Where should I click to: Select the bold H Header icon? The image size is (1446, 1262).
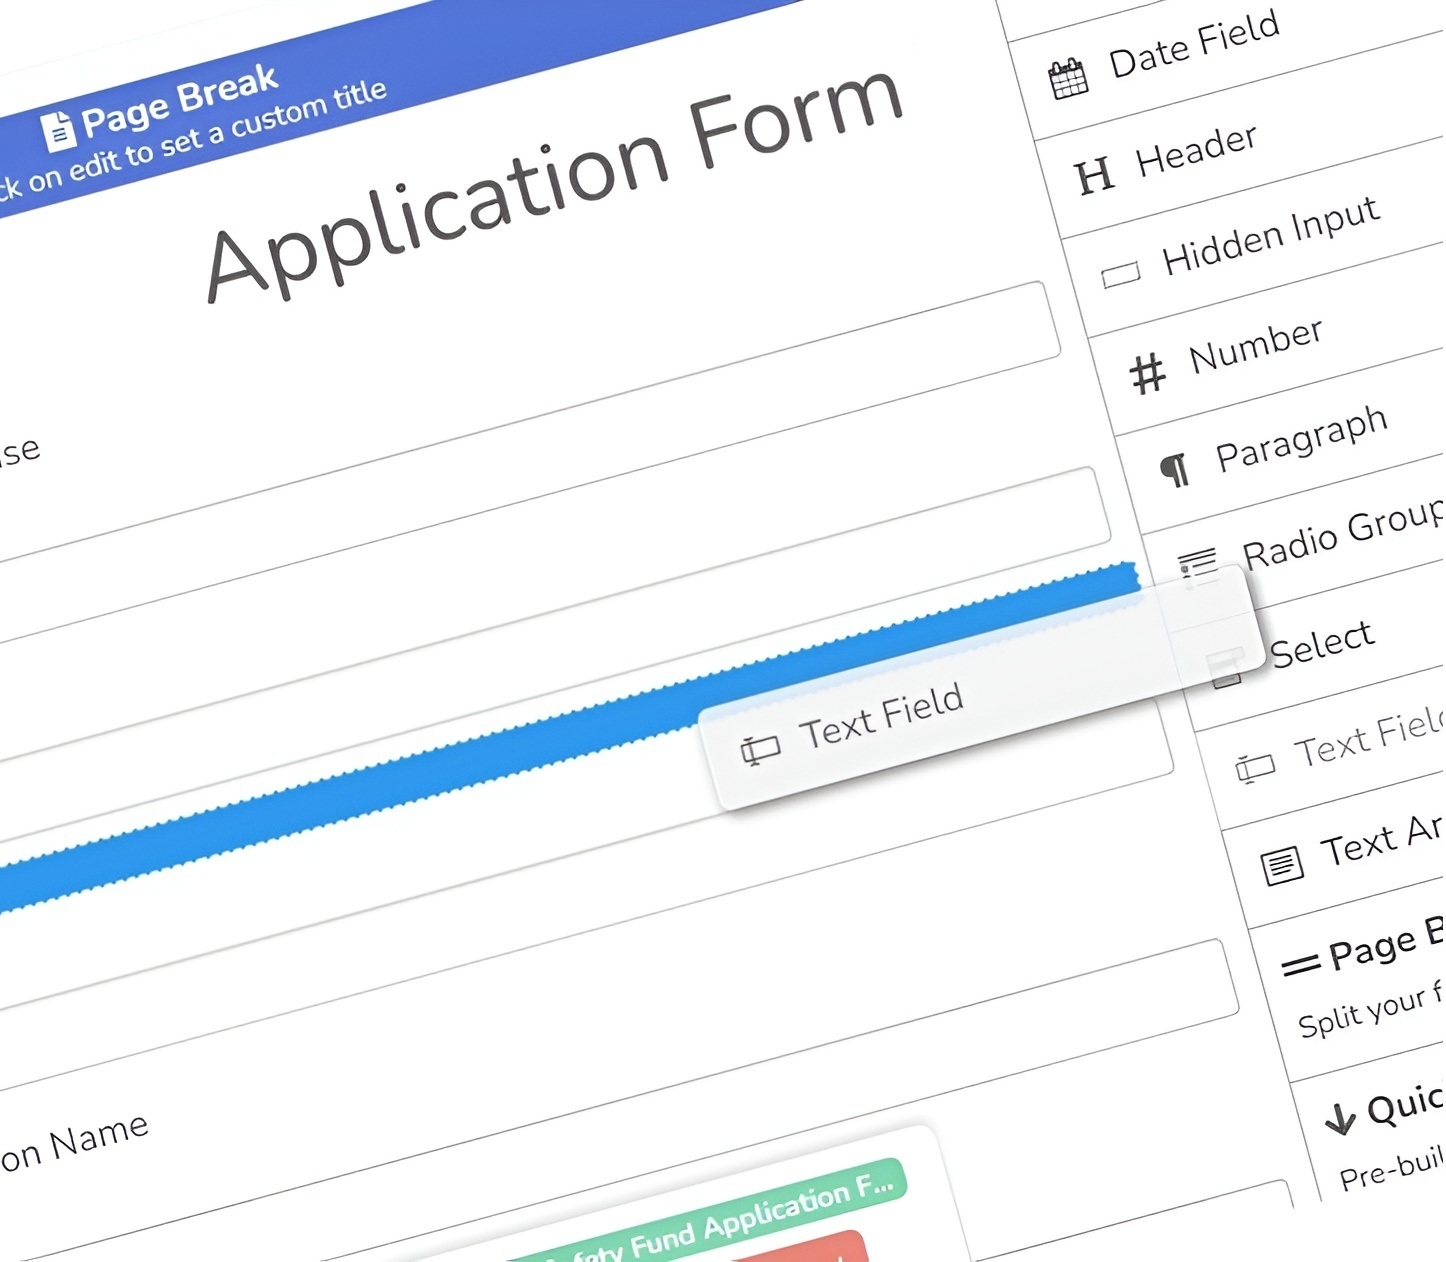coord(1093,176)
